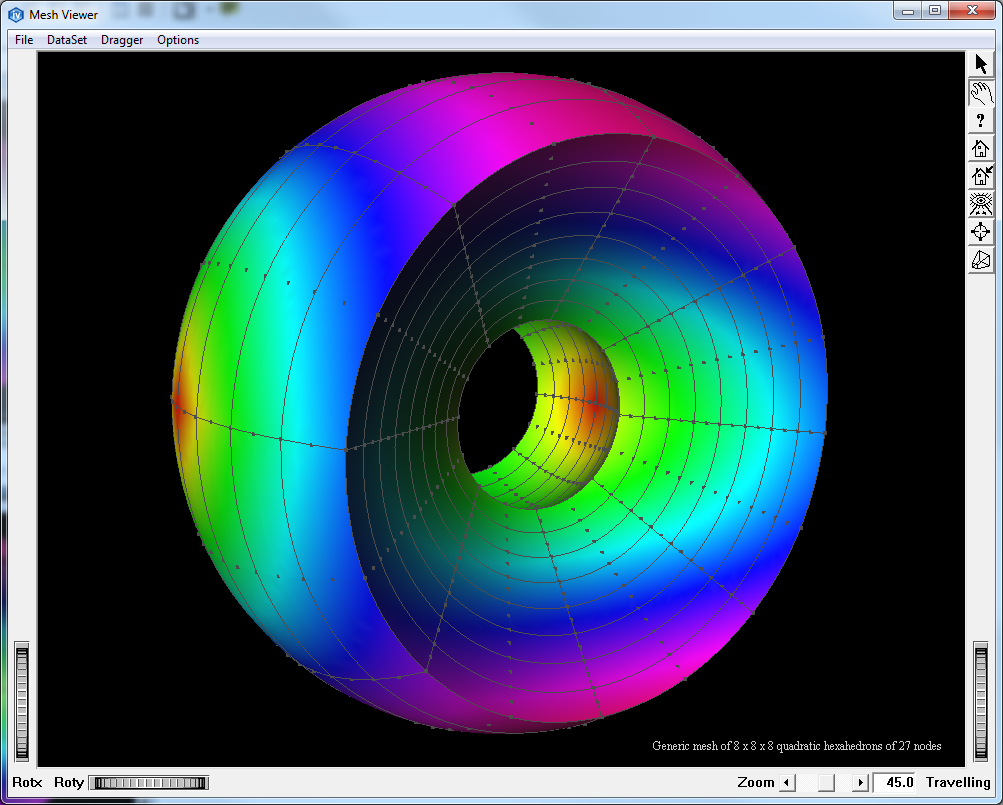Minimize the Mesh Viewer window

click(x=908, y=10)
